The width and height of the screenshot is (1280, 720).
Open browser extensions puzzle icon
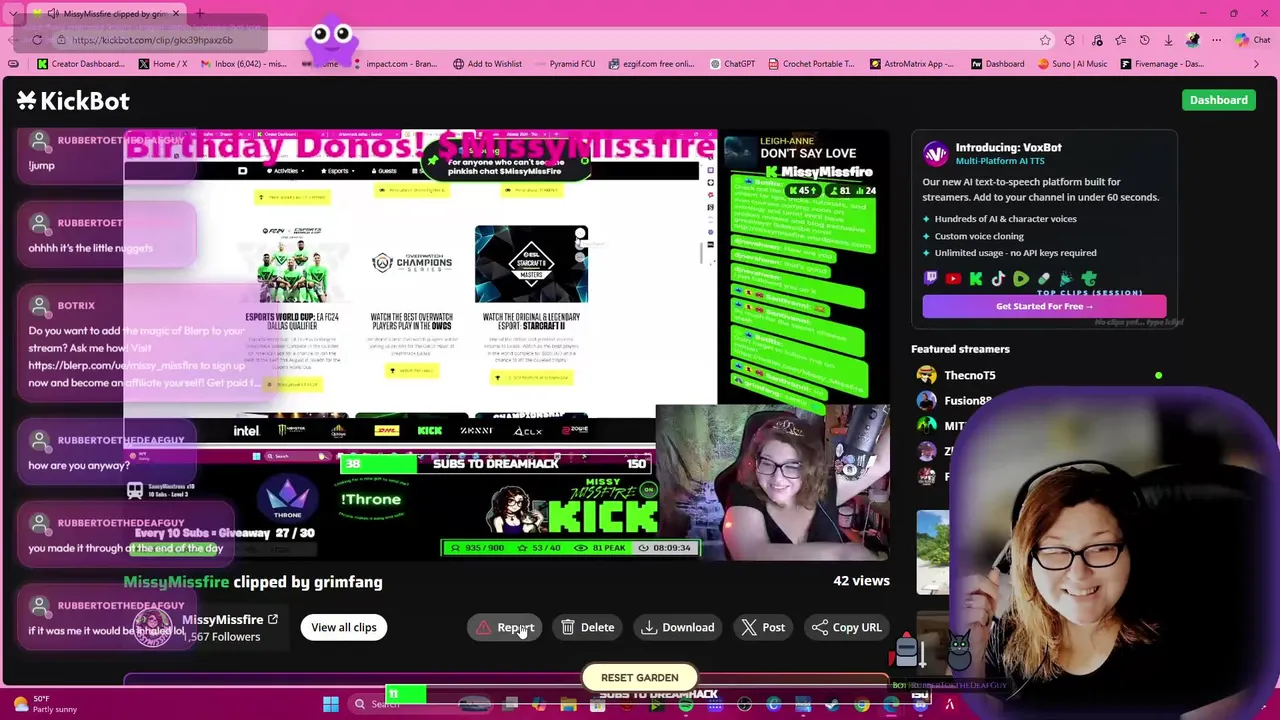click(x=1070, y=40)
